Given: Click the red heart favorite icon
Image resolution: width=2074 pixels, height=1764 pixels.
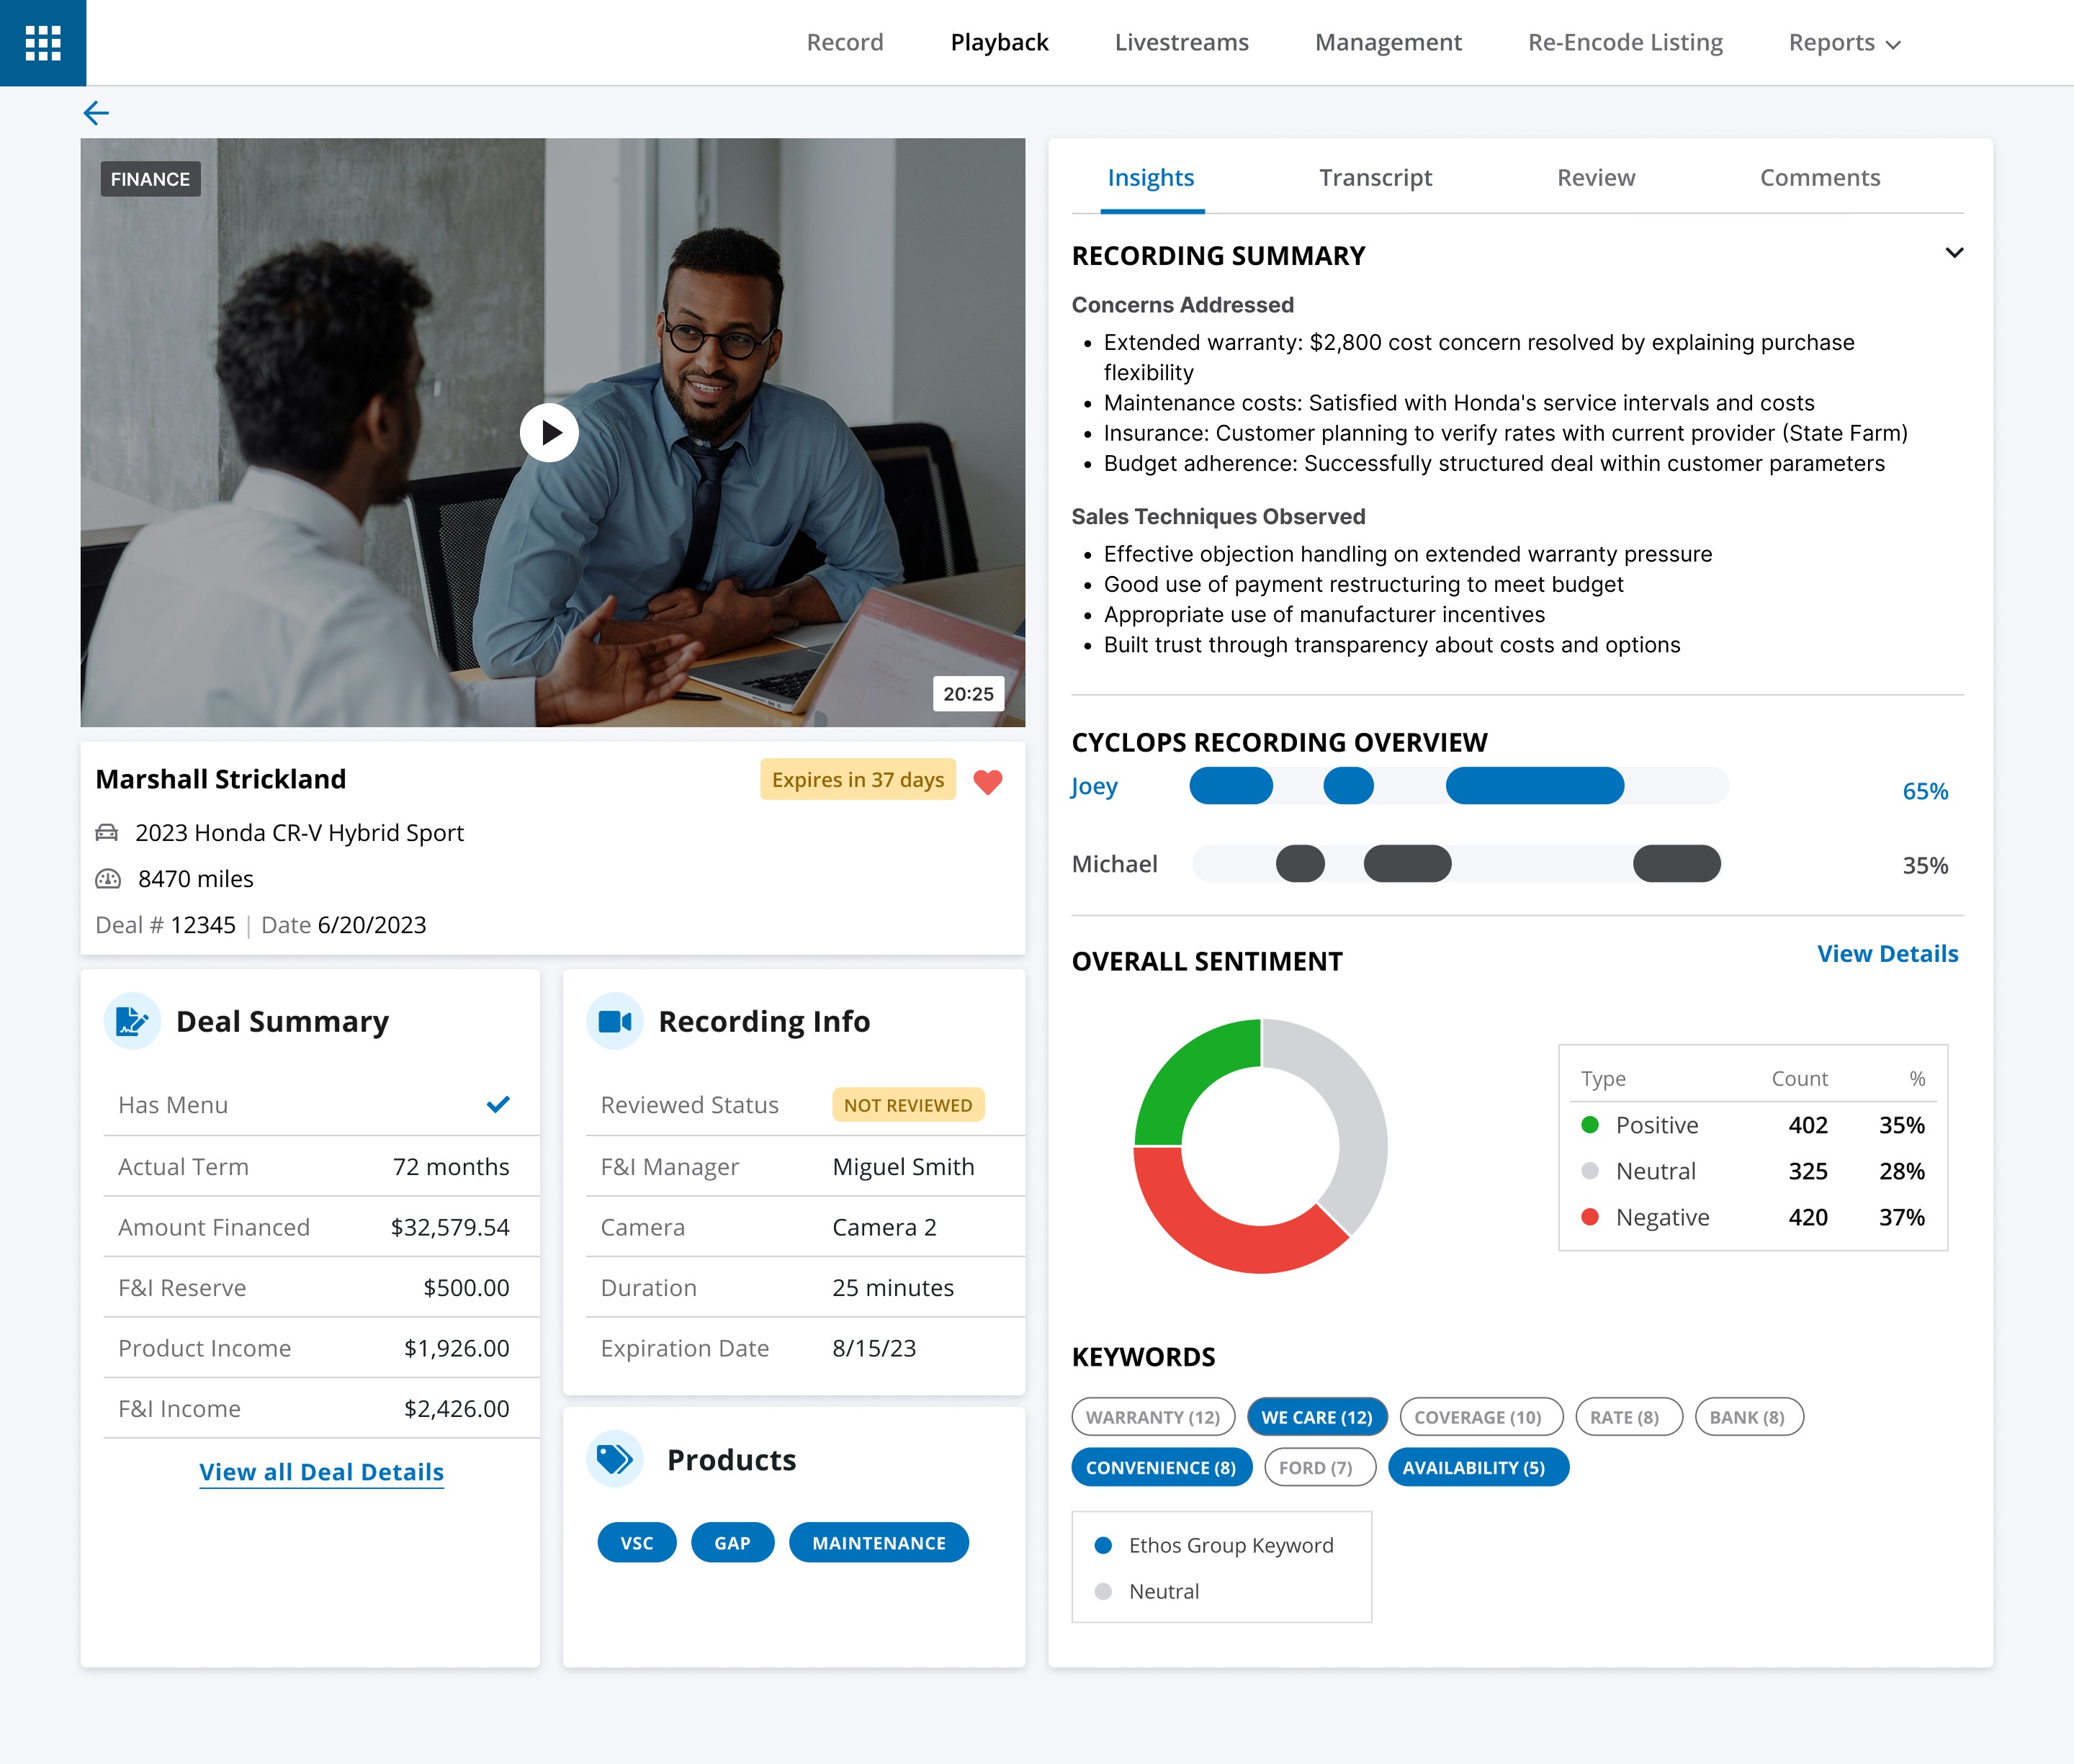Looking at the screenshot, I should (987, 781).
